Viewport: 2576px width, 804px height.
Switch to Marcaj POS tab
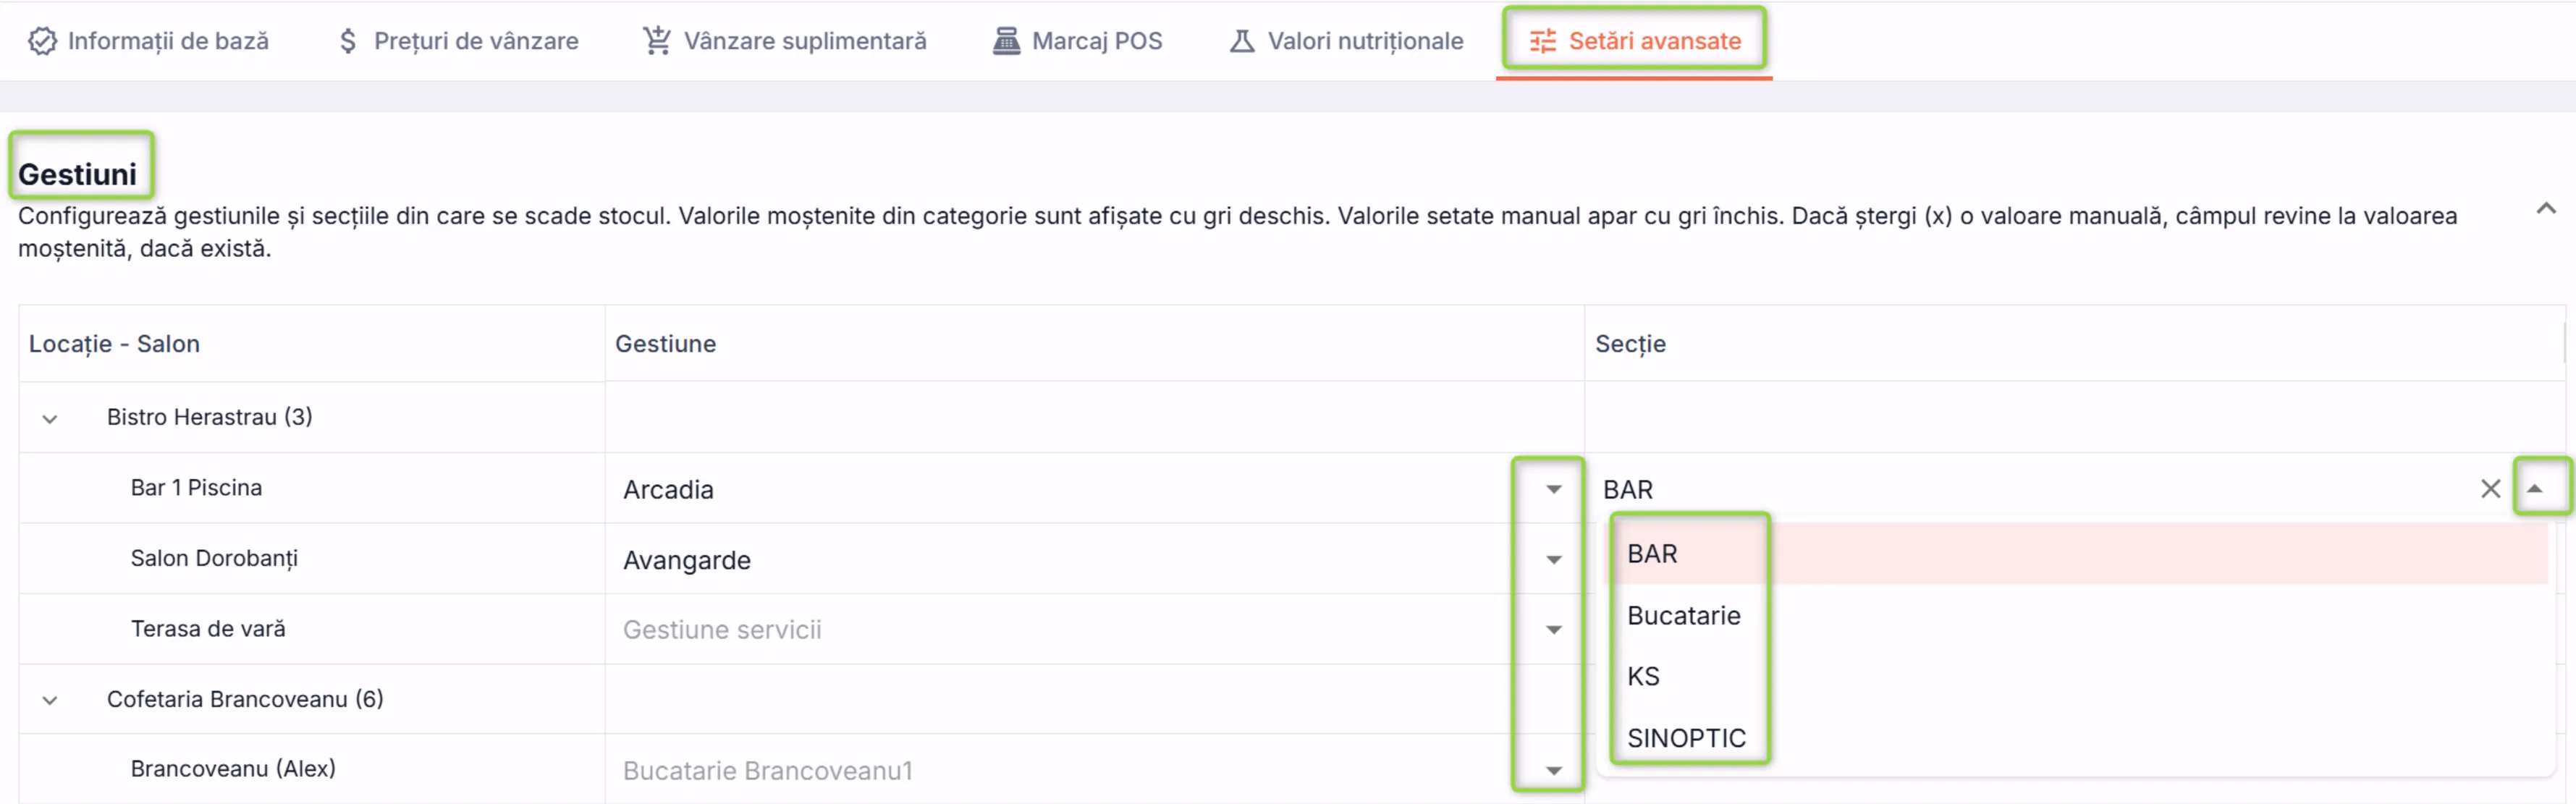point(1077,41)
